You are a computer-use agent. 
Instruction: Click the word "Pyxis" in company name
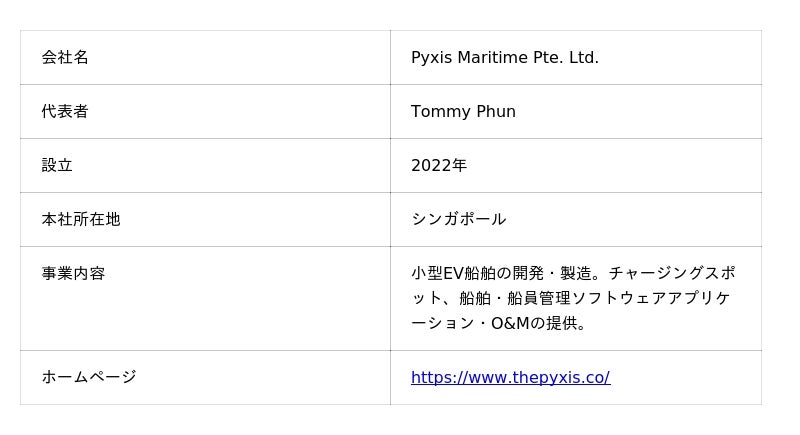pyautogui.click(x=431, y=57)
